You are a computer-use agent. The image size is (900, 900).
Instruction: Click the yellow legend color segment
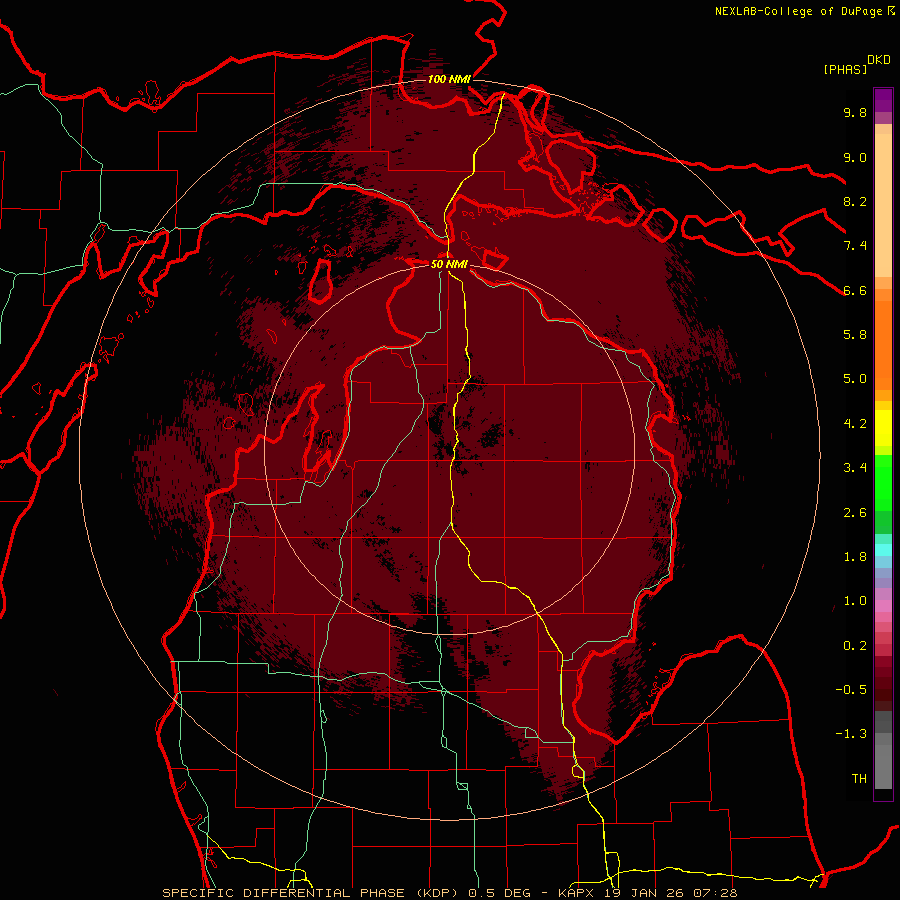click(x=883, y=428)
